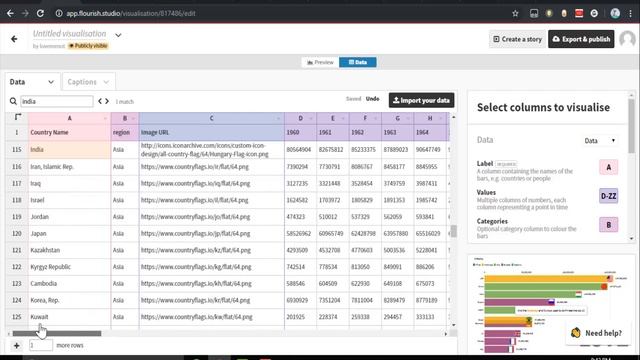Open the Data sheet selector in the columns panel
Viewport: 640px width, 360px height.
(x=599, y=141)
